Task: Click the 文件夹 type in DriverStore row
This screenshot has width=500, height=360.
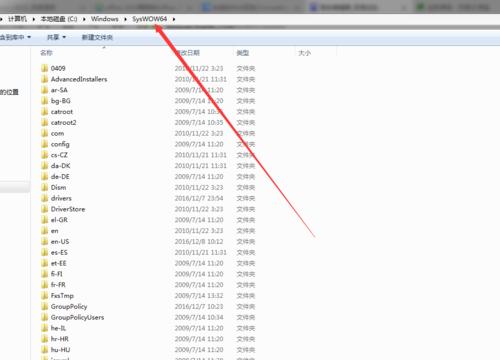Action: [x=246, y=209]
